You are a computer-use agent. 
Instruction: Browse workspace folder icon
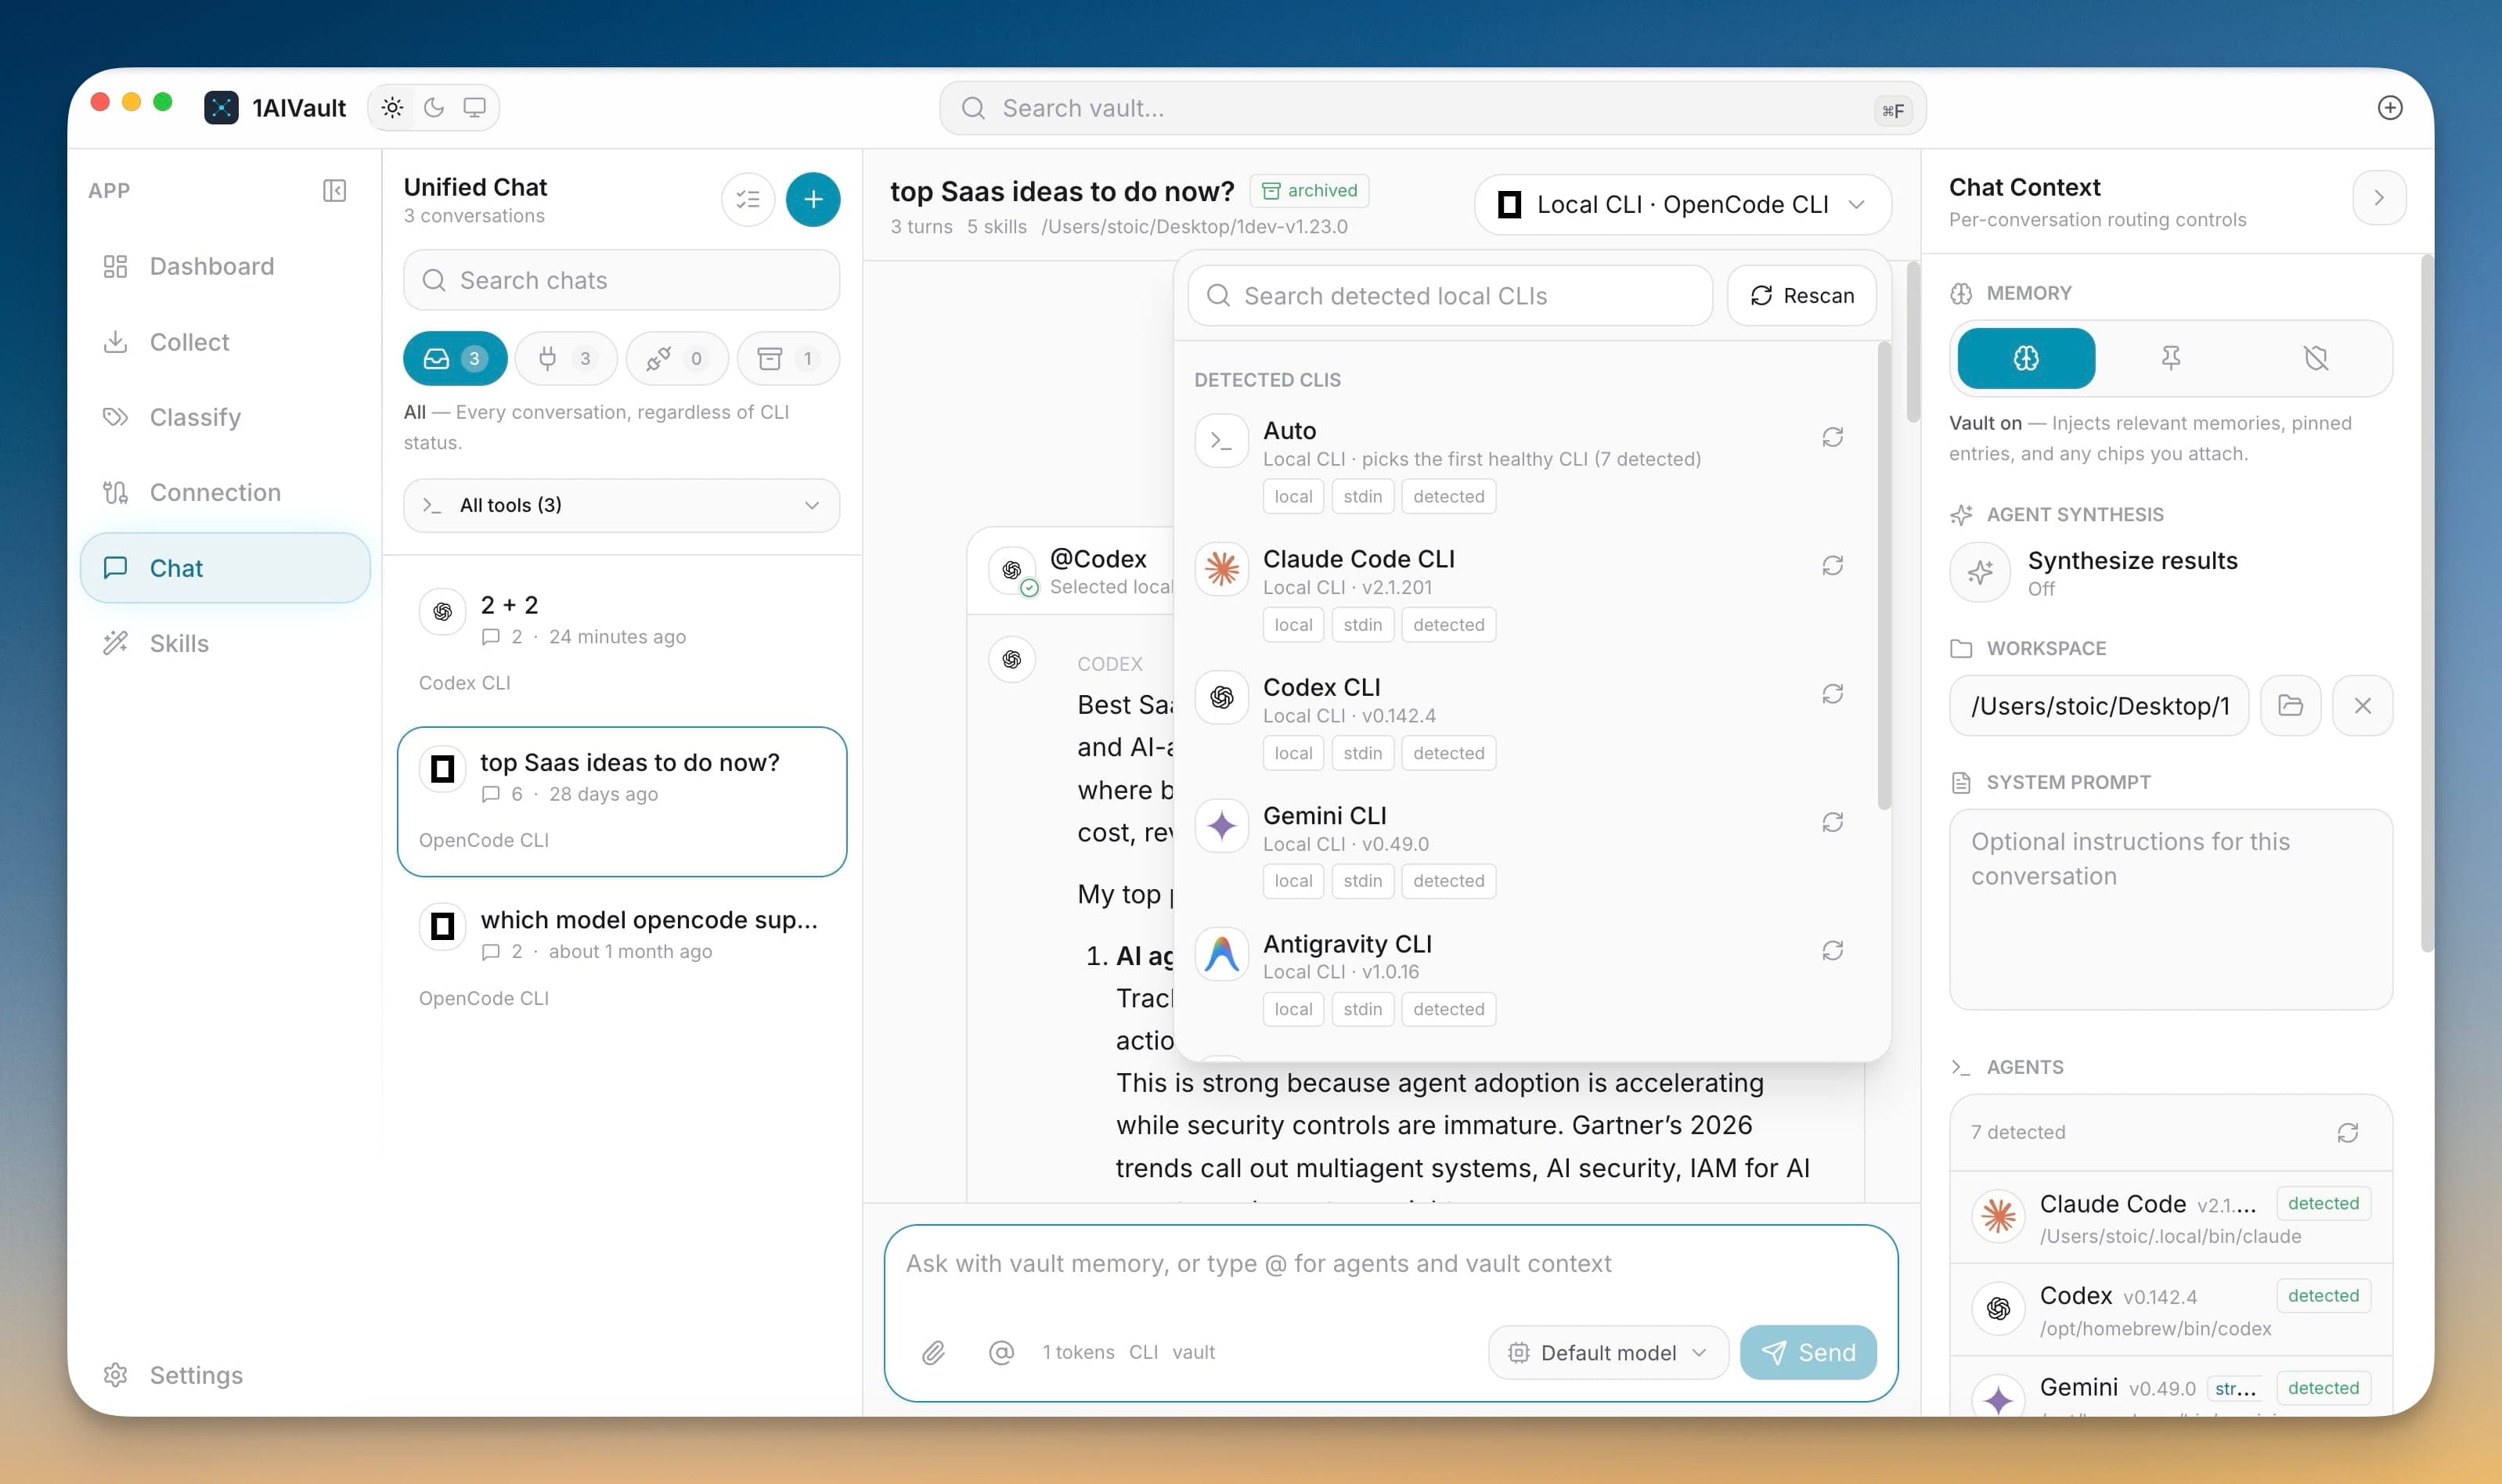(2290, 706)
